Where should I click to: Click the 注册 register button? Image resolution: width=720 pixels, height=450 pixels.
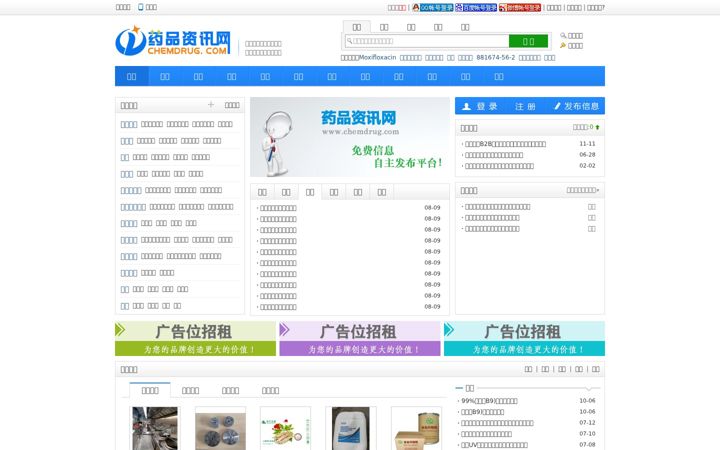click(525, 106)
